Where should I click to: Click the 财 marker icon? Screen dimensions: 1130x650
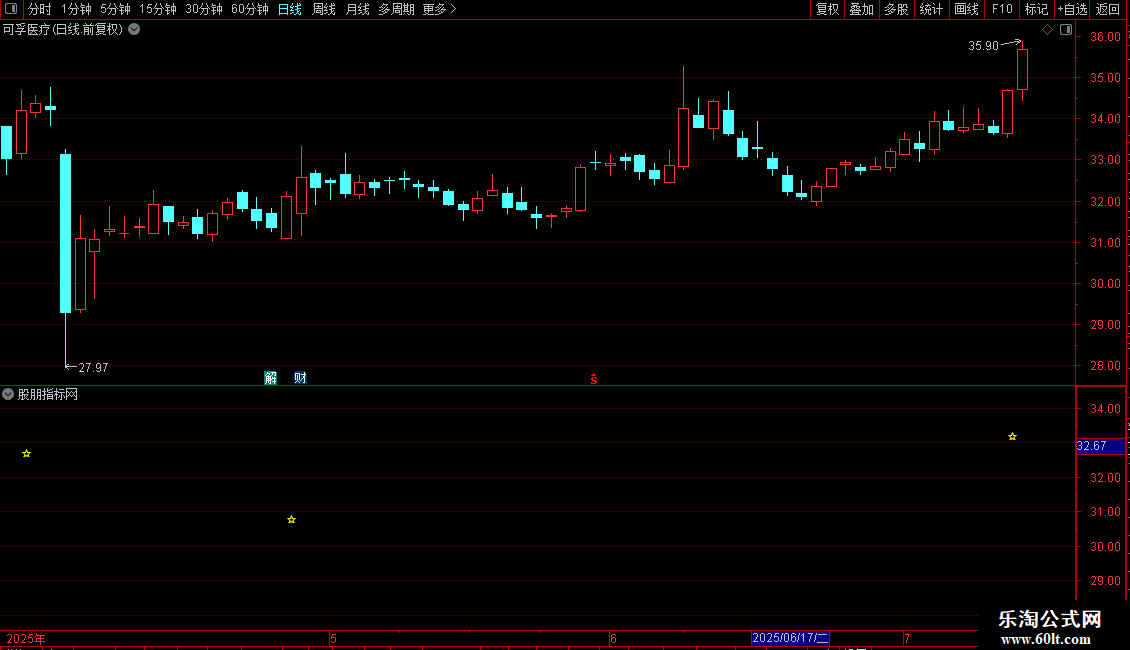(x=301, y=378)
